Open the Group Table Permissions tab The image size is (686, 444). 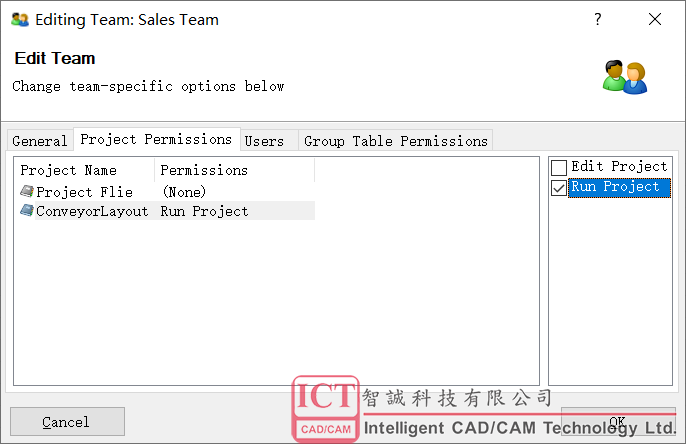click(396, 141)
